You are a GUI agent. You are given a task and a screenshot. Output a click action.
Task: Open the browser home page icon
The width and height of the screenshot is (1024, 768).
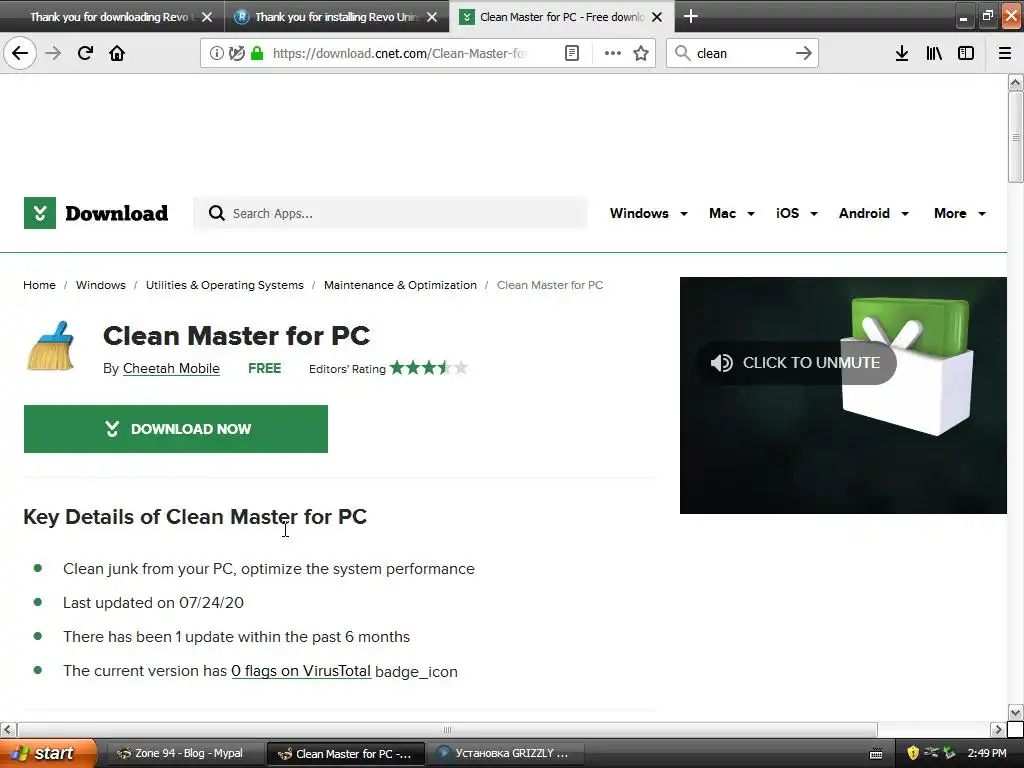pos(117,53)
